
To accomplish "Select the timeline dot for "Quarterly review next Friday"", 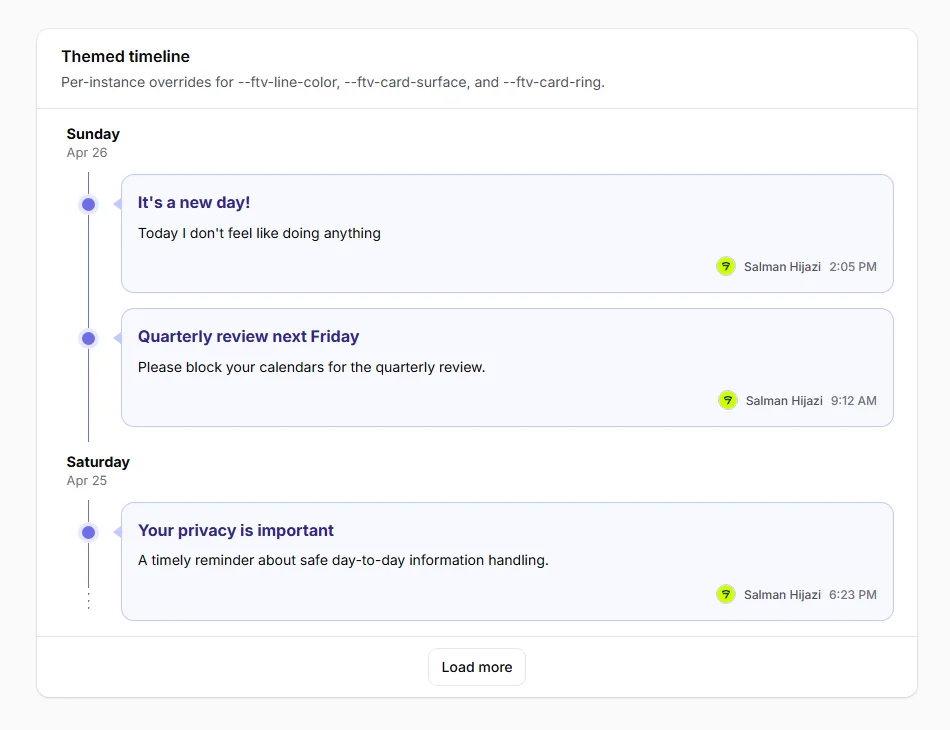I will click(x=88, y=338).
